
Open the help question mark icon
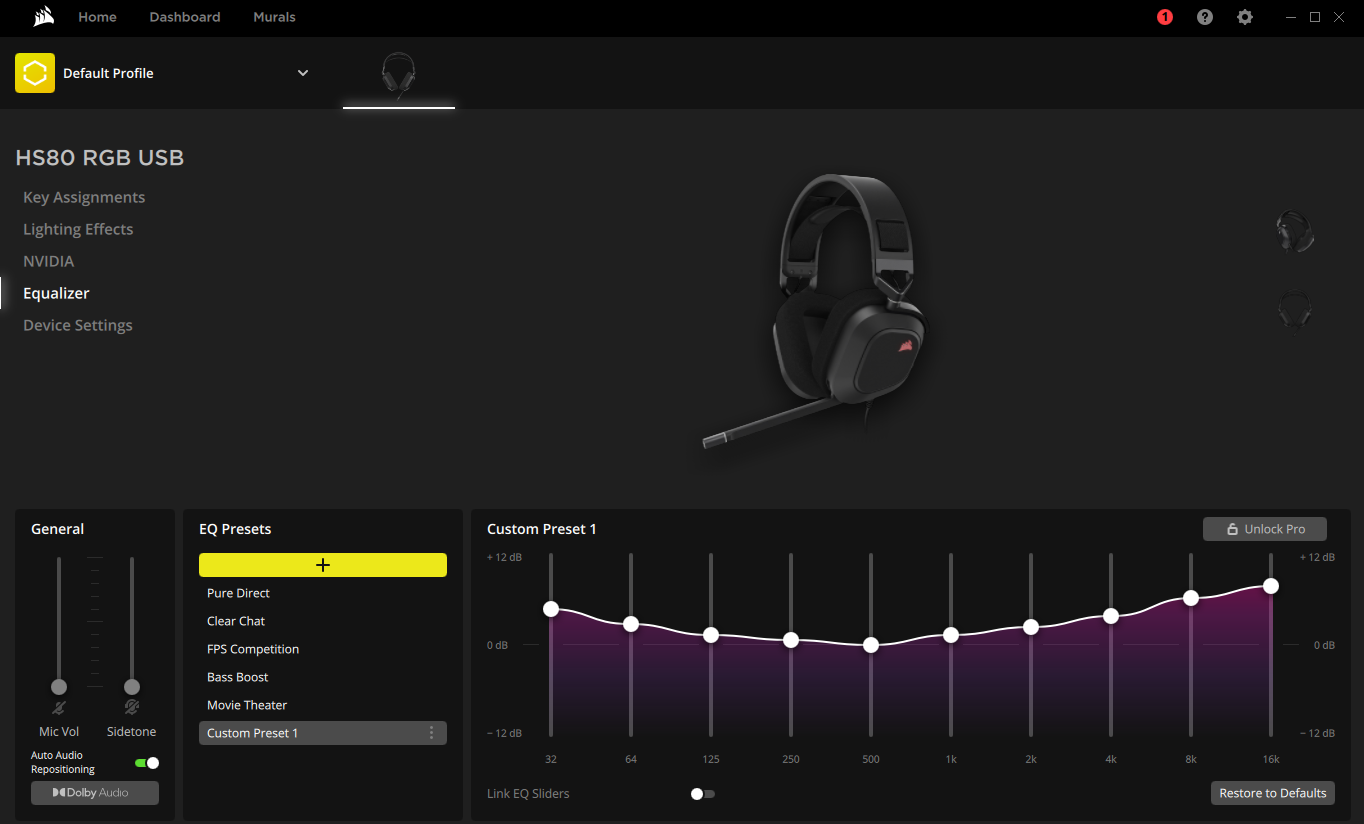(x=1205, y=17)
